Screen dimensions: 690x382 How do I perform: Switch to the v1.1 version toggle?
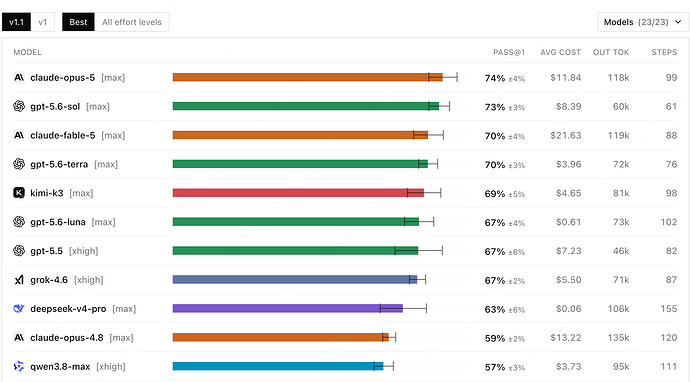pos(16,22)
